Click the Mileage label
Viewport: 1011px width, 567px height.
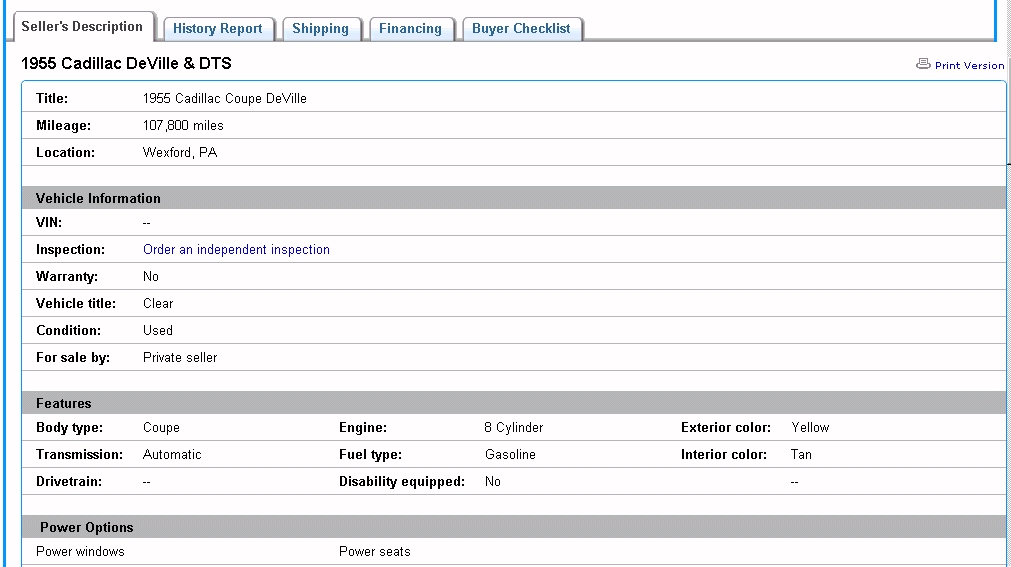pyautogui.click(x=63, y=126)
